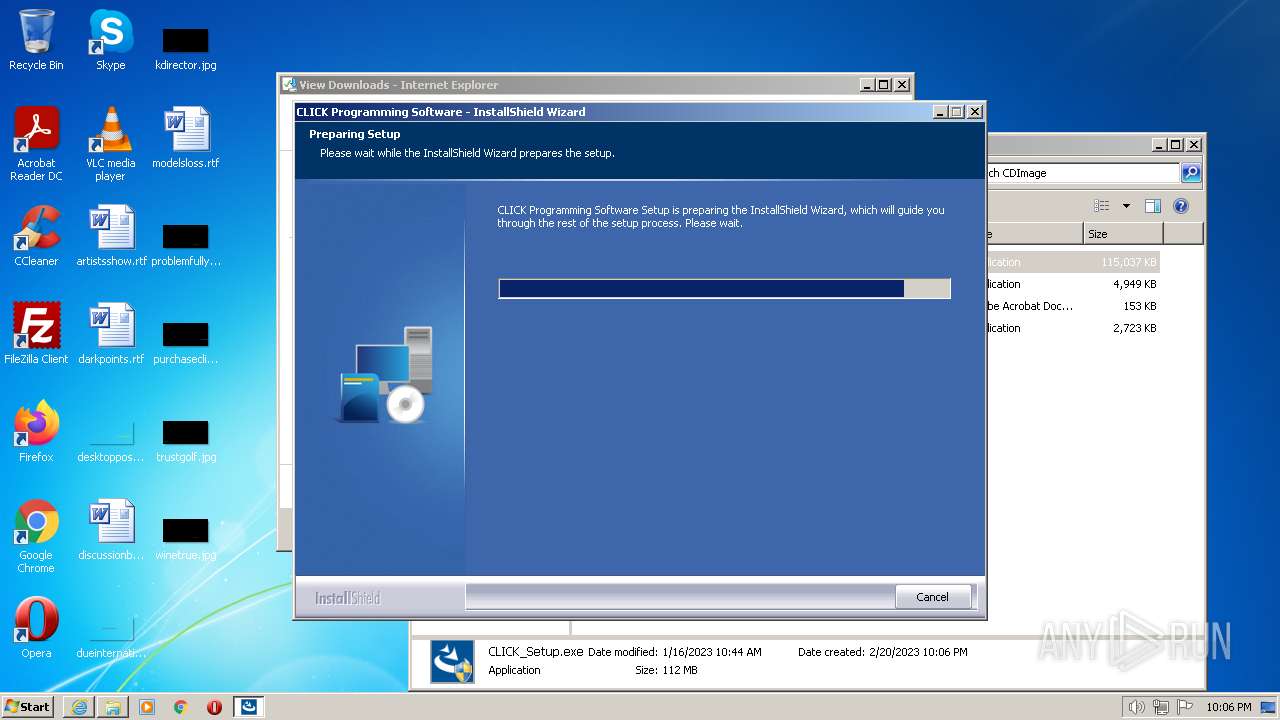The width and height of the screenshot is (1280, 720).
Task: Click the volume icon in system tray
Action: coord(1136,707)
